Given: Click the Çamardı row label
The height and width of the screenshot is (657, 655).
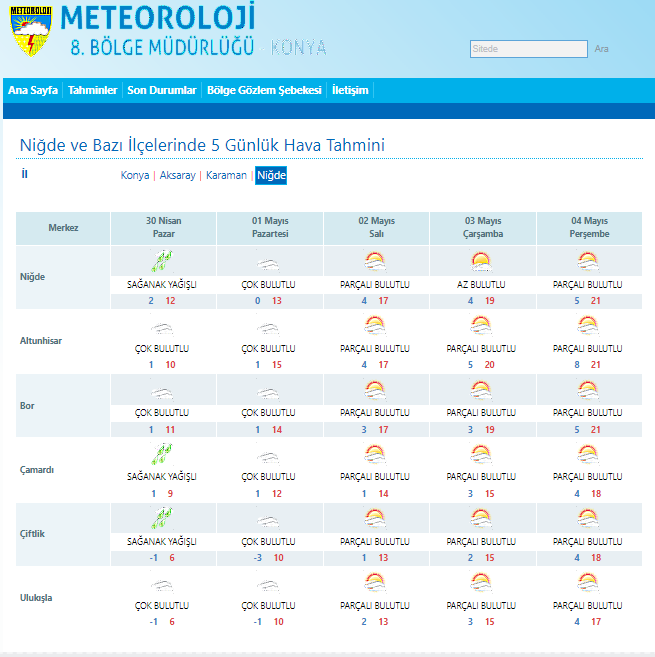Looking at the screenshot, I should tap(37, 470).
